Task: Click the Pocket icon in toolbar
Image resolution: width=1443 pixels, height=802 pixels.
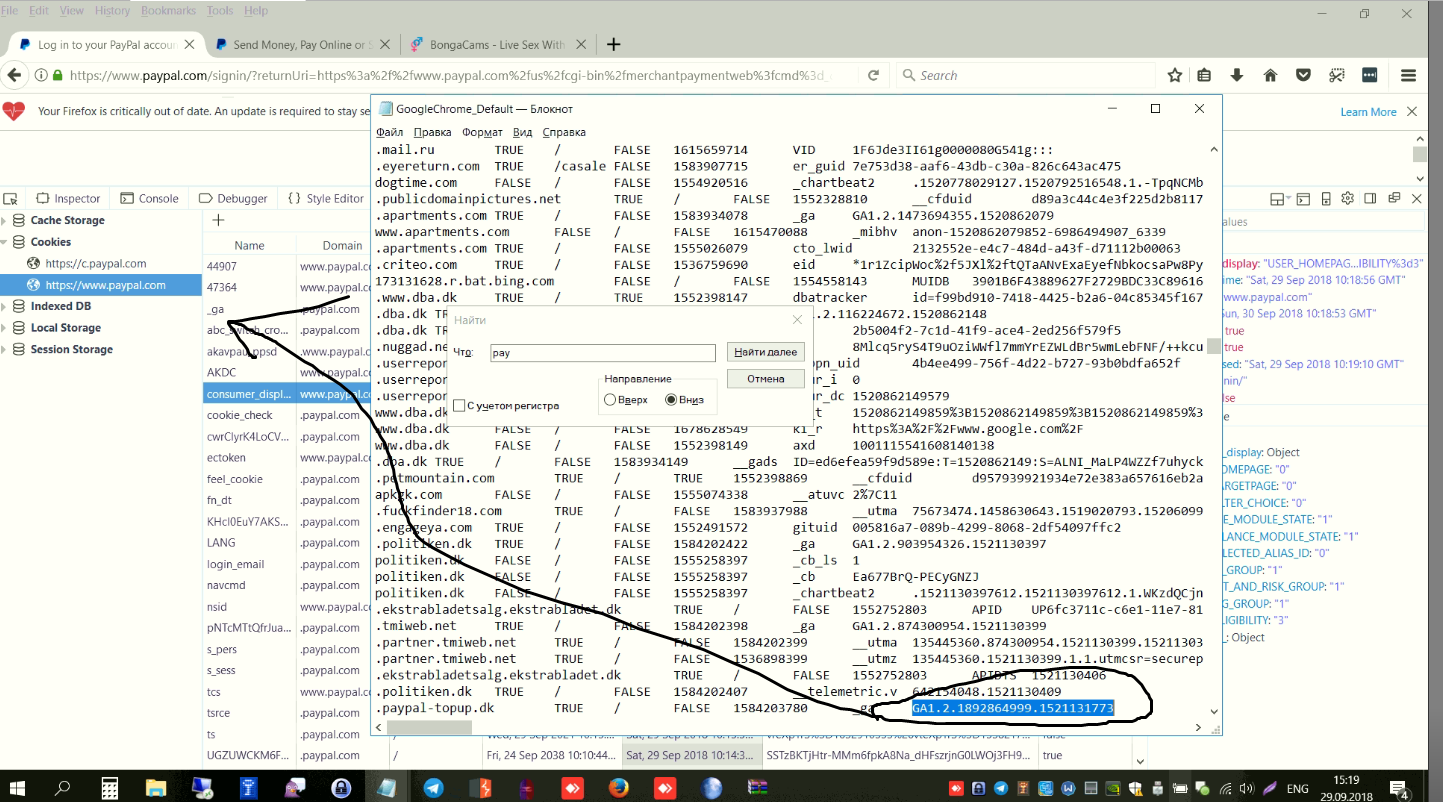Action: click(x=1304, y=75)
